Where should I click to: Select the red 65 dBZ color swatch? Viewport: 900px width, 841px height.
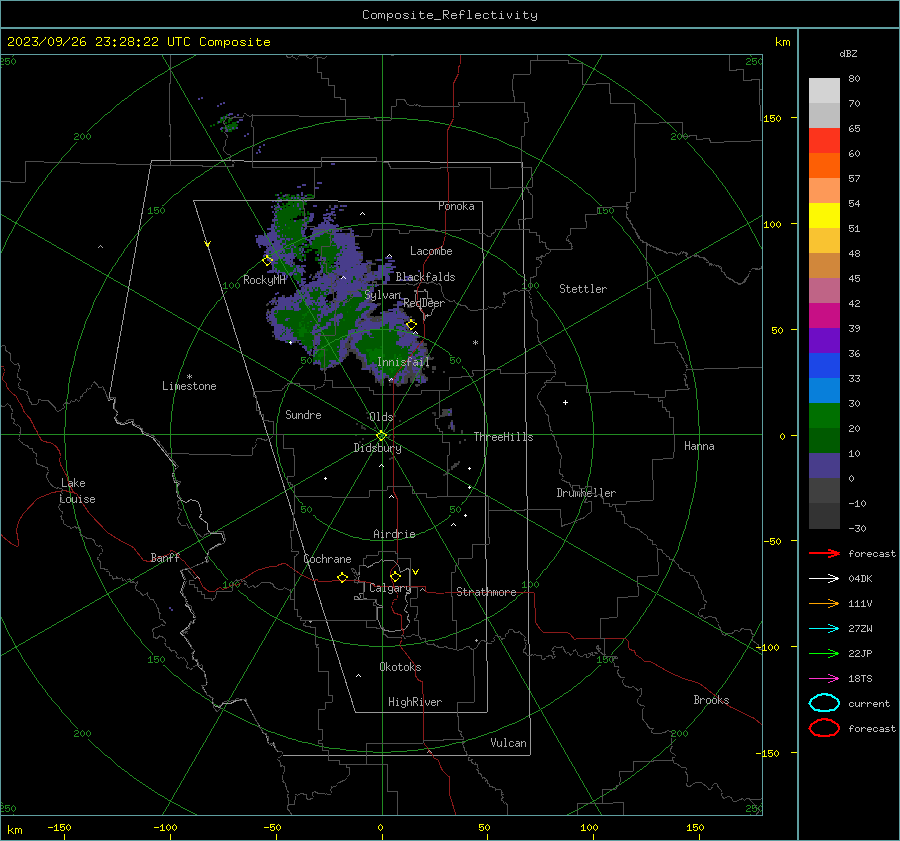[824, 140]
